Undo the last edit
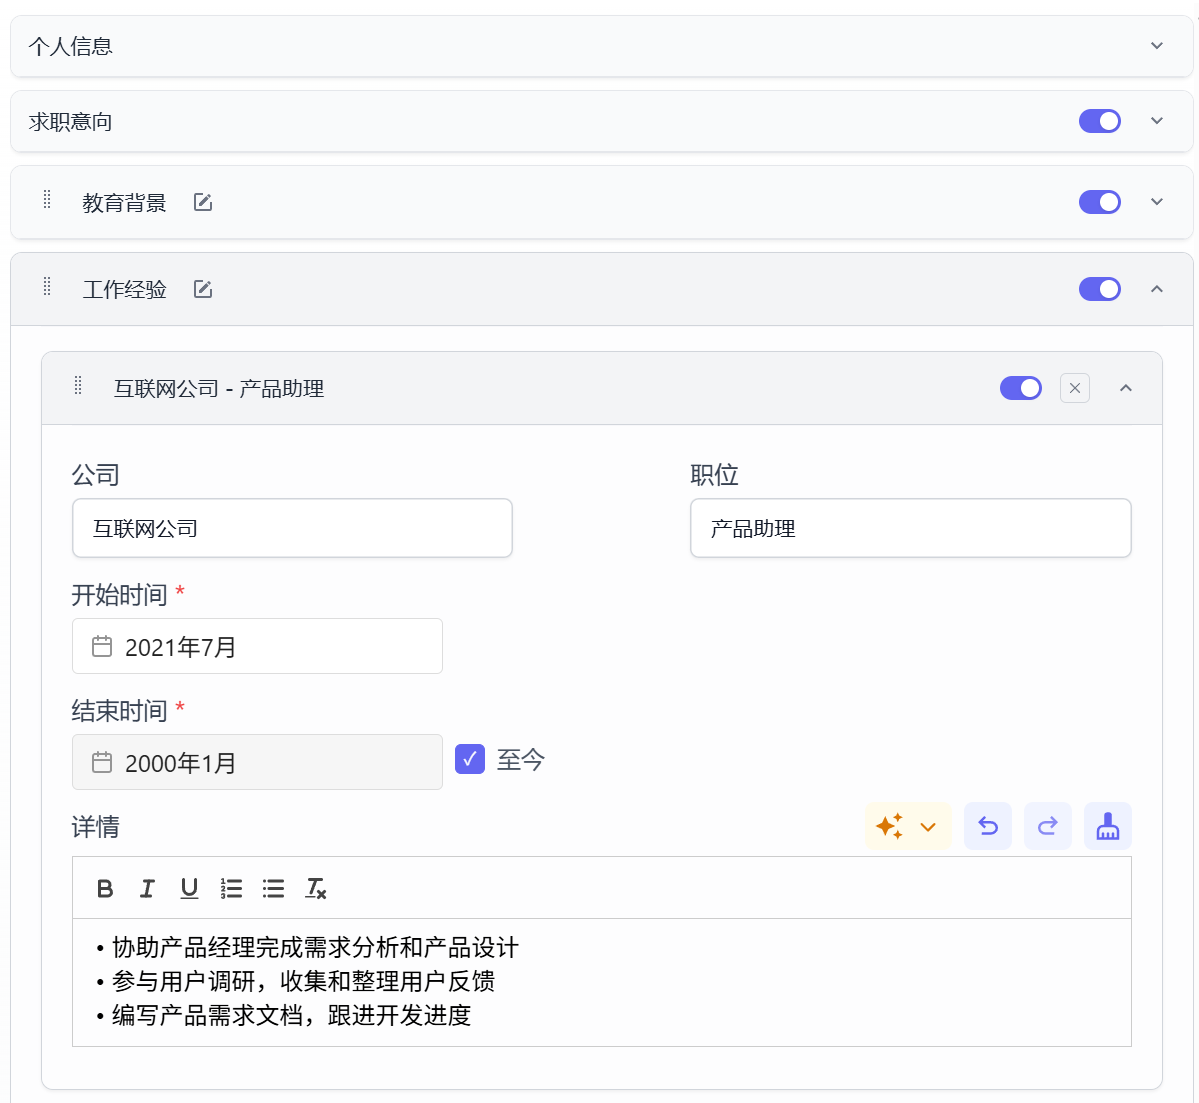This screenshot has width=1199, height=1103. click(x=987, y=826)
